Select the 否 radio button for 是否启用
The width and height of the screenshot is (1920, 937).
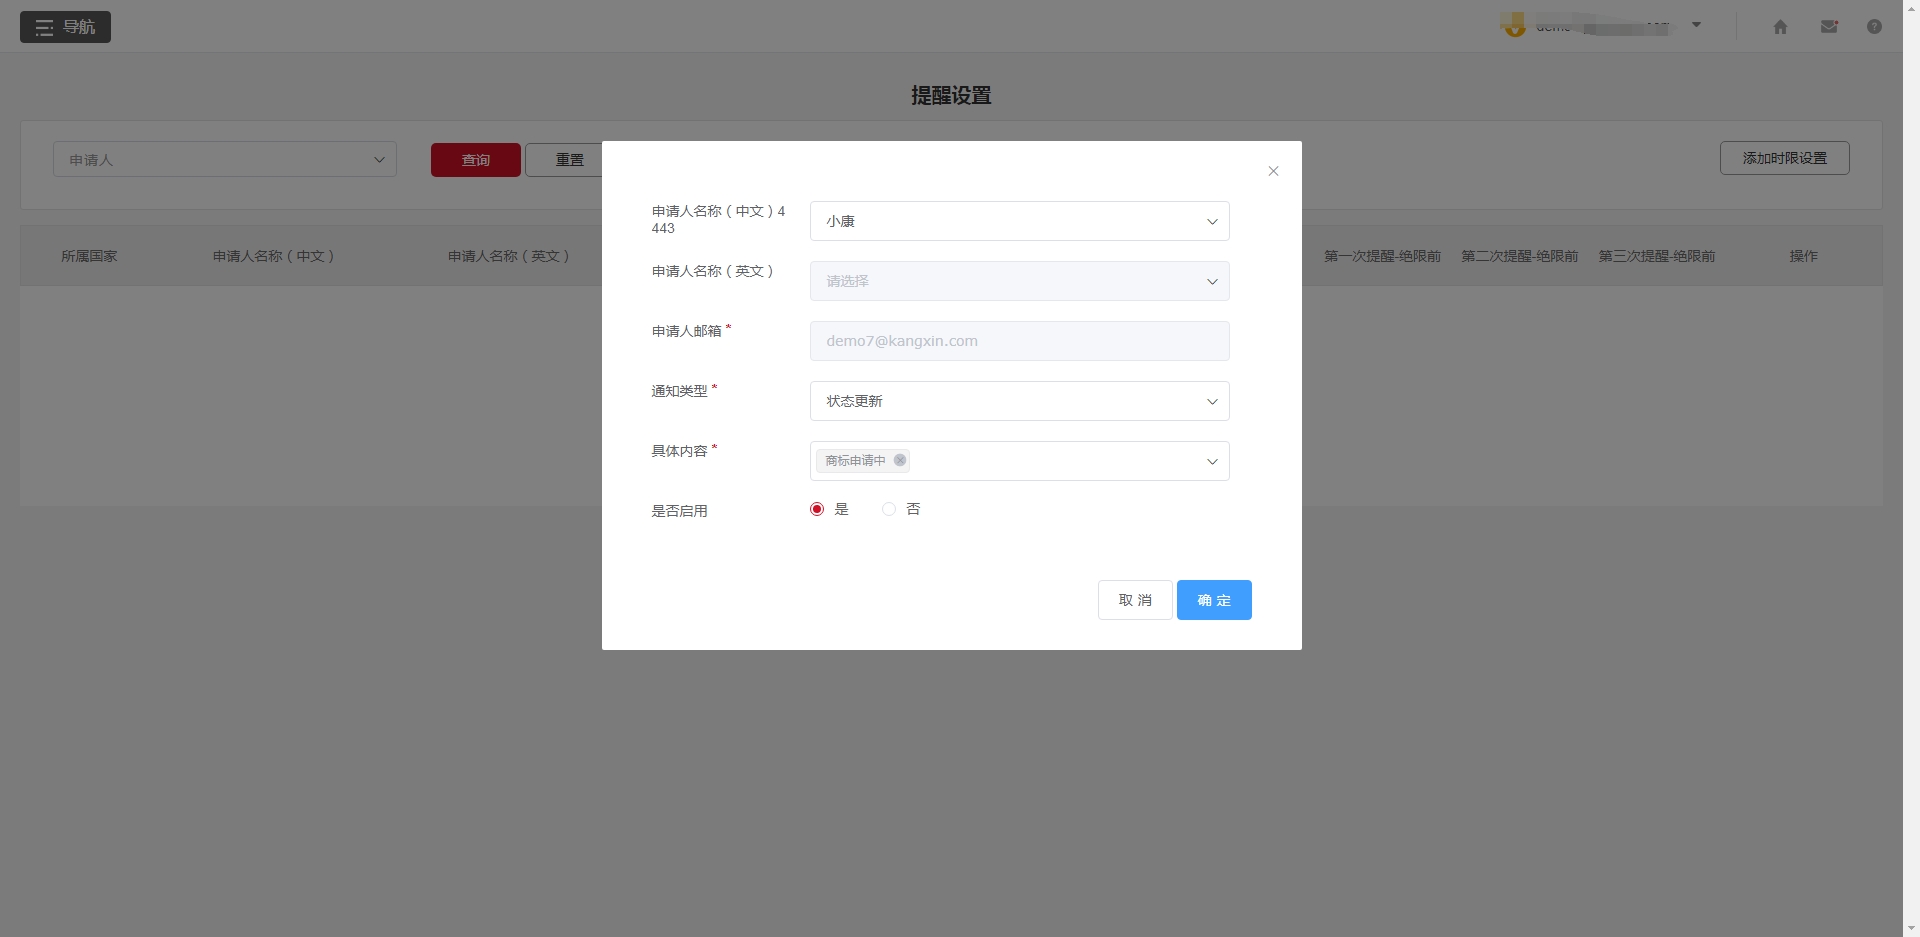[x=888, y=509]
